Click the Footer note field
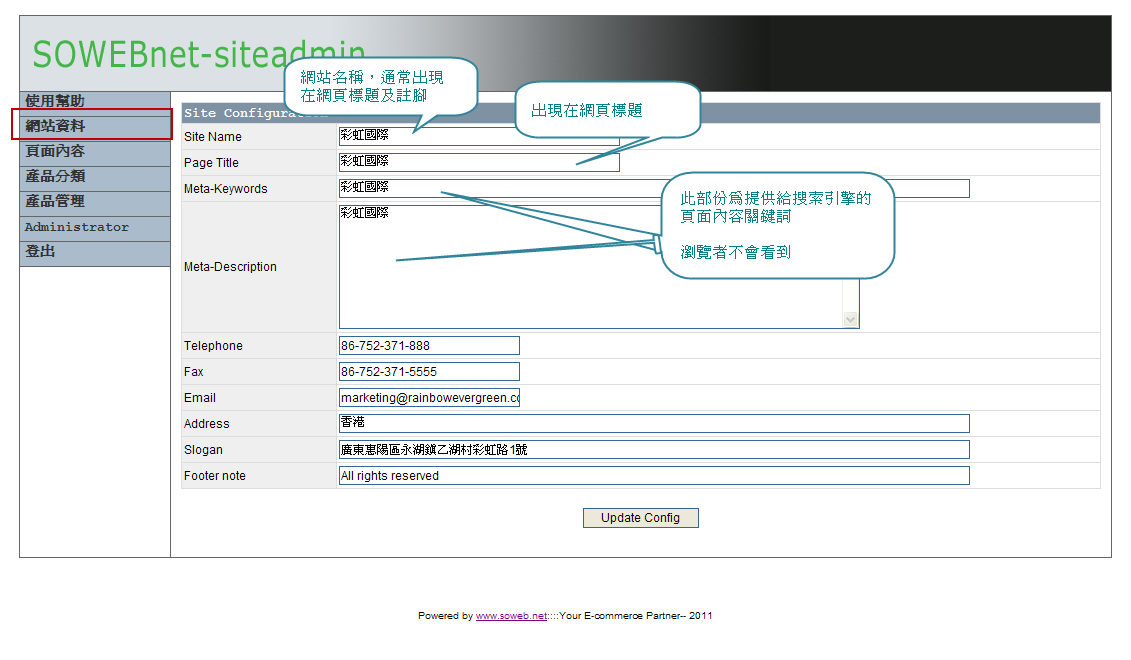The height and width of the screenshot is (660, 1131). click(x=600, y=475)
